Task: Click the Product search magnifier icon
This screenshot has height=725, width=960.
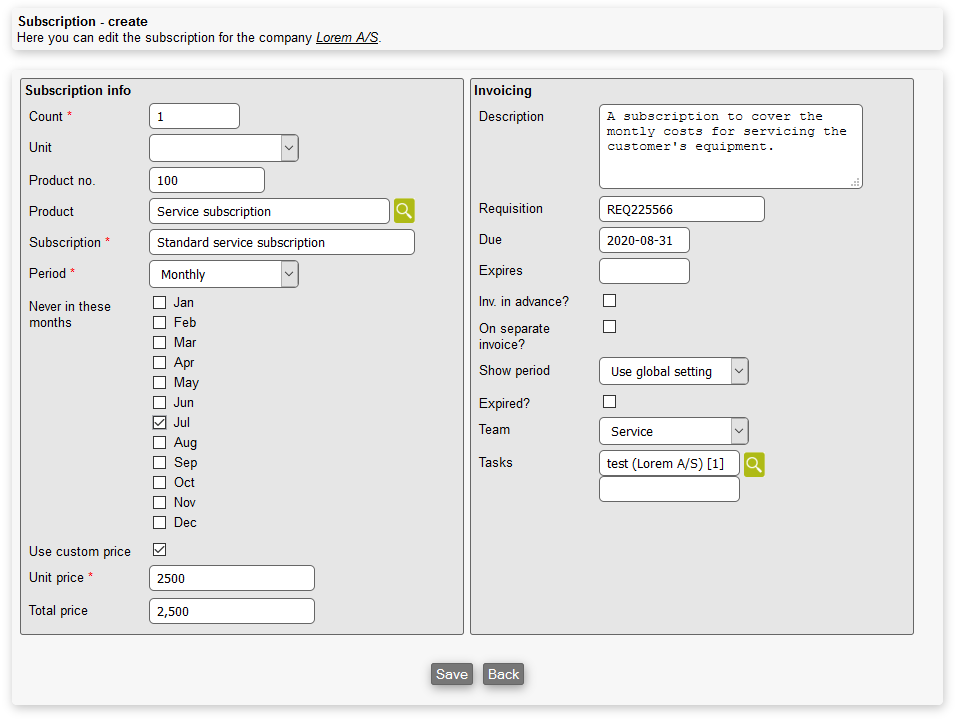Action: 403,211
